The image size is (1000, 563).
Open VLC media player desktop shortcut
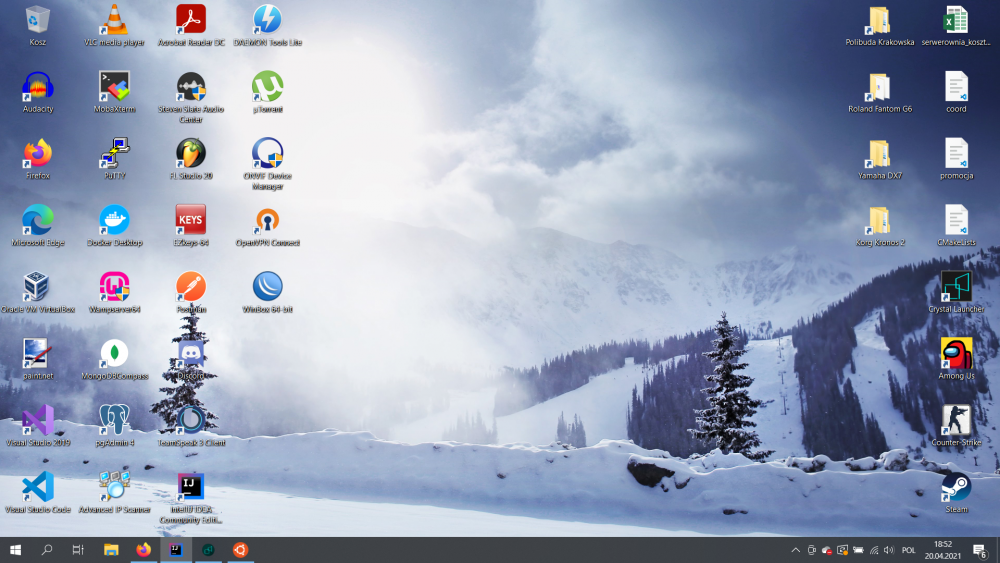point(114,20)
